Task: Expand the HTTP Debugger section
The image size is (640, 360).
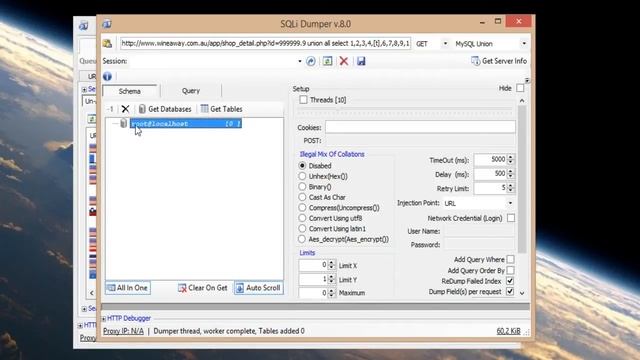Action: coord(104,318)
